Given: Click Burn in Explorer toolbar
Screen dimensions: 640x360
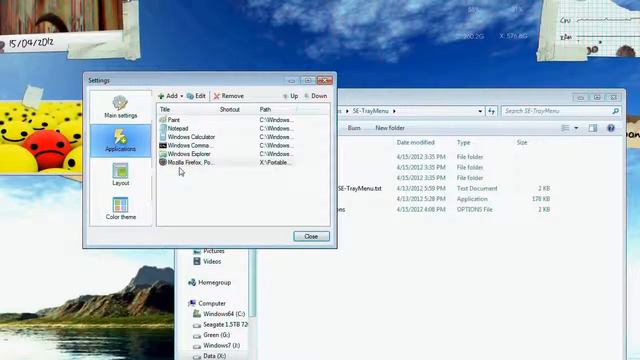Looking at the screenshot, I should point(354,128).
